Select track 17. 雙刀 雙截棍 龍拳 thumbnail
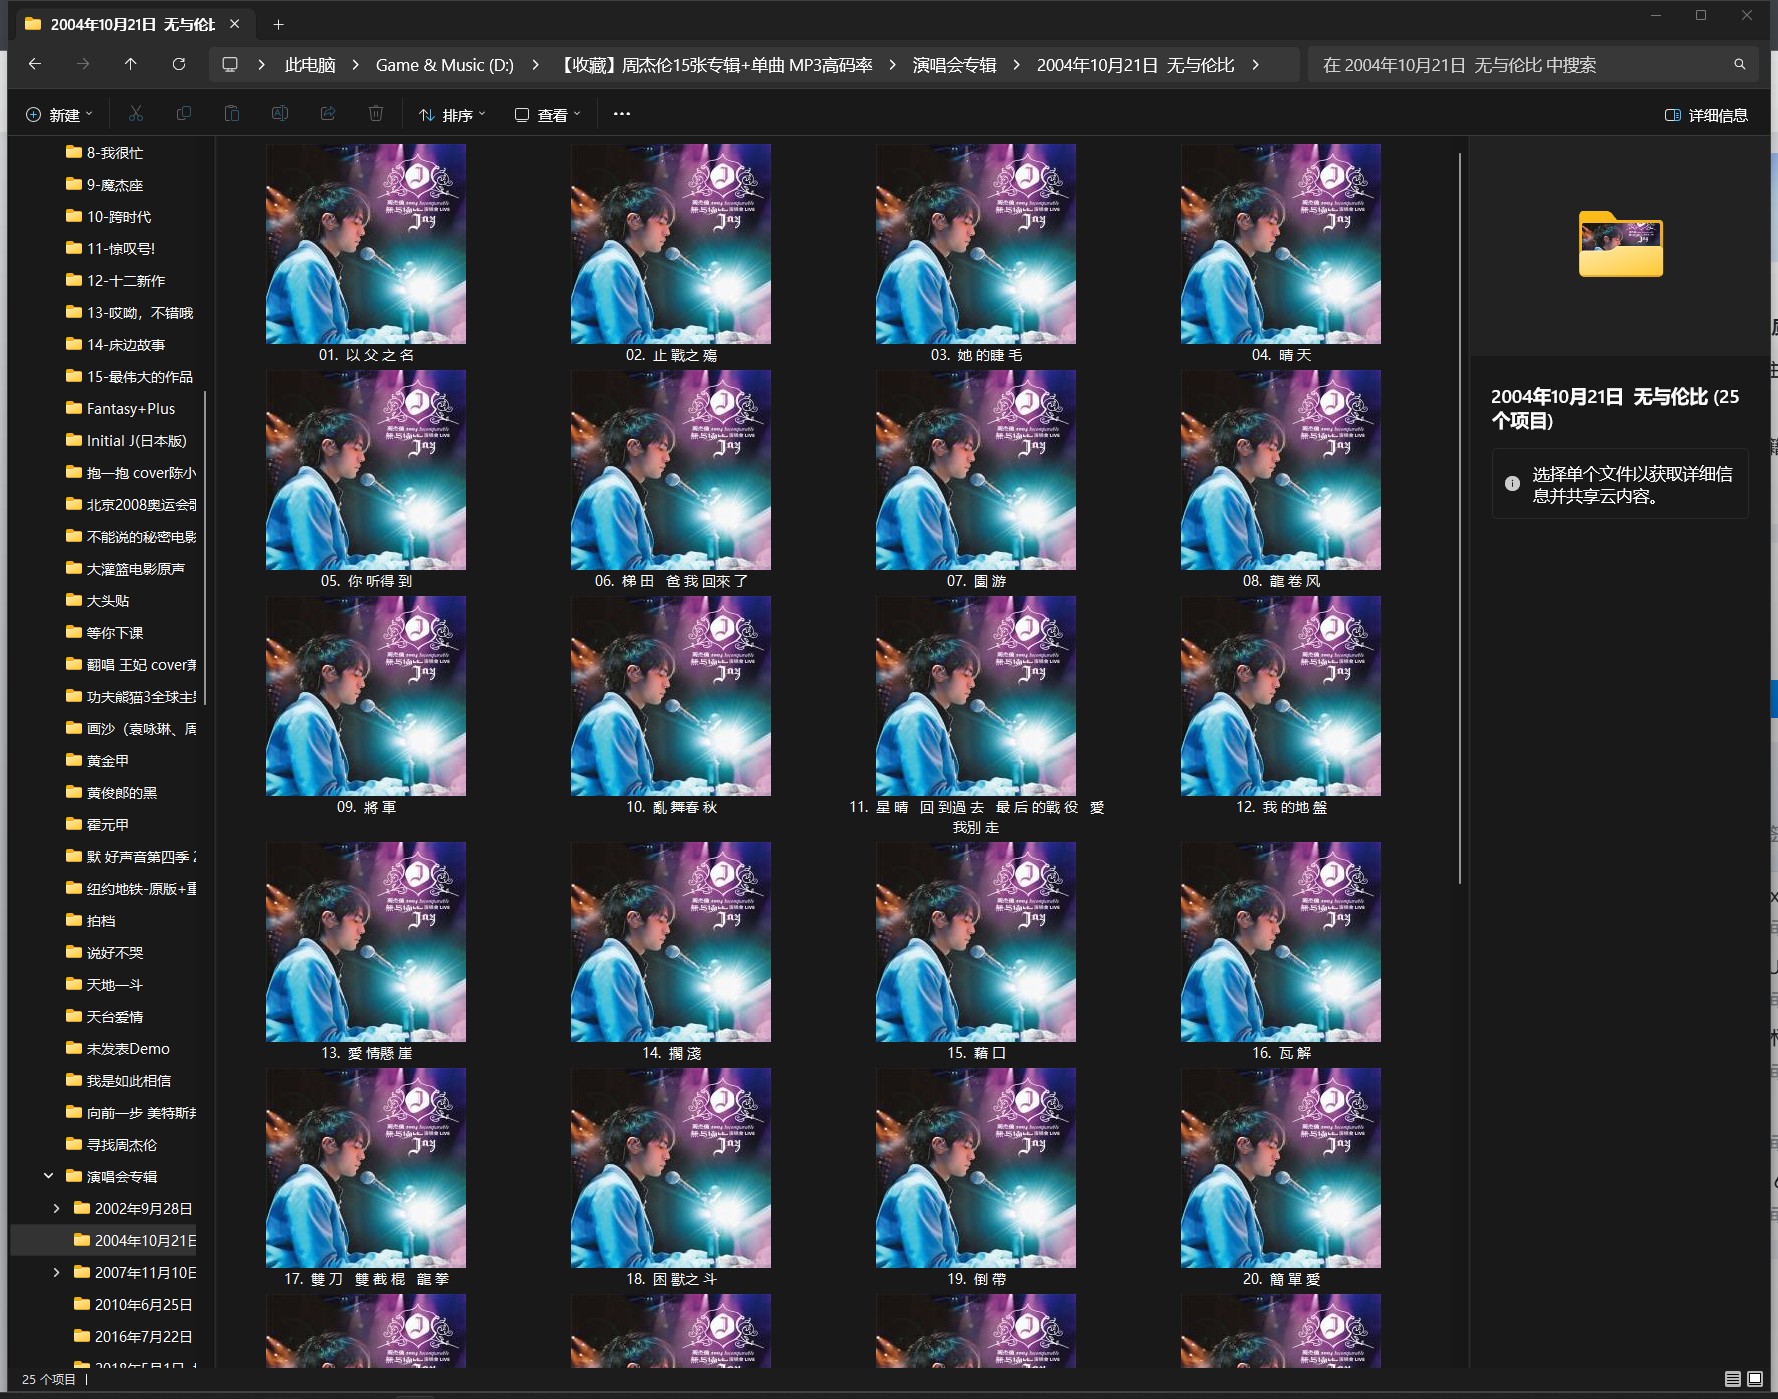The width and height of the screenshot is (1778, 1399). pos(366,1168)
